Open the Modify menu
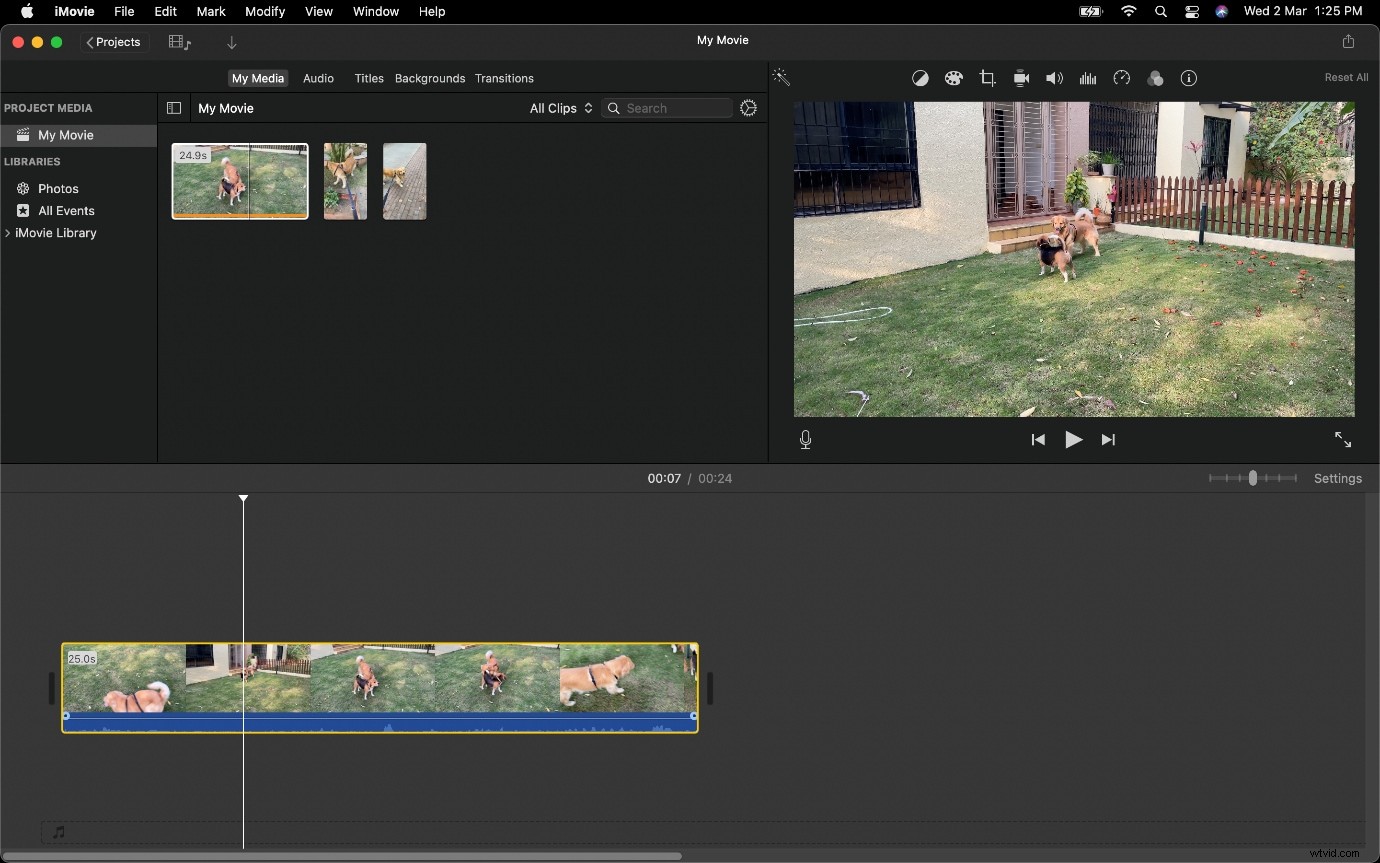Viewport: 1380px width, 863px height. click(265, 11)
